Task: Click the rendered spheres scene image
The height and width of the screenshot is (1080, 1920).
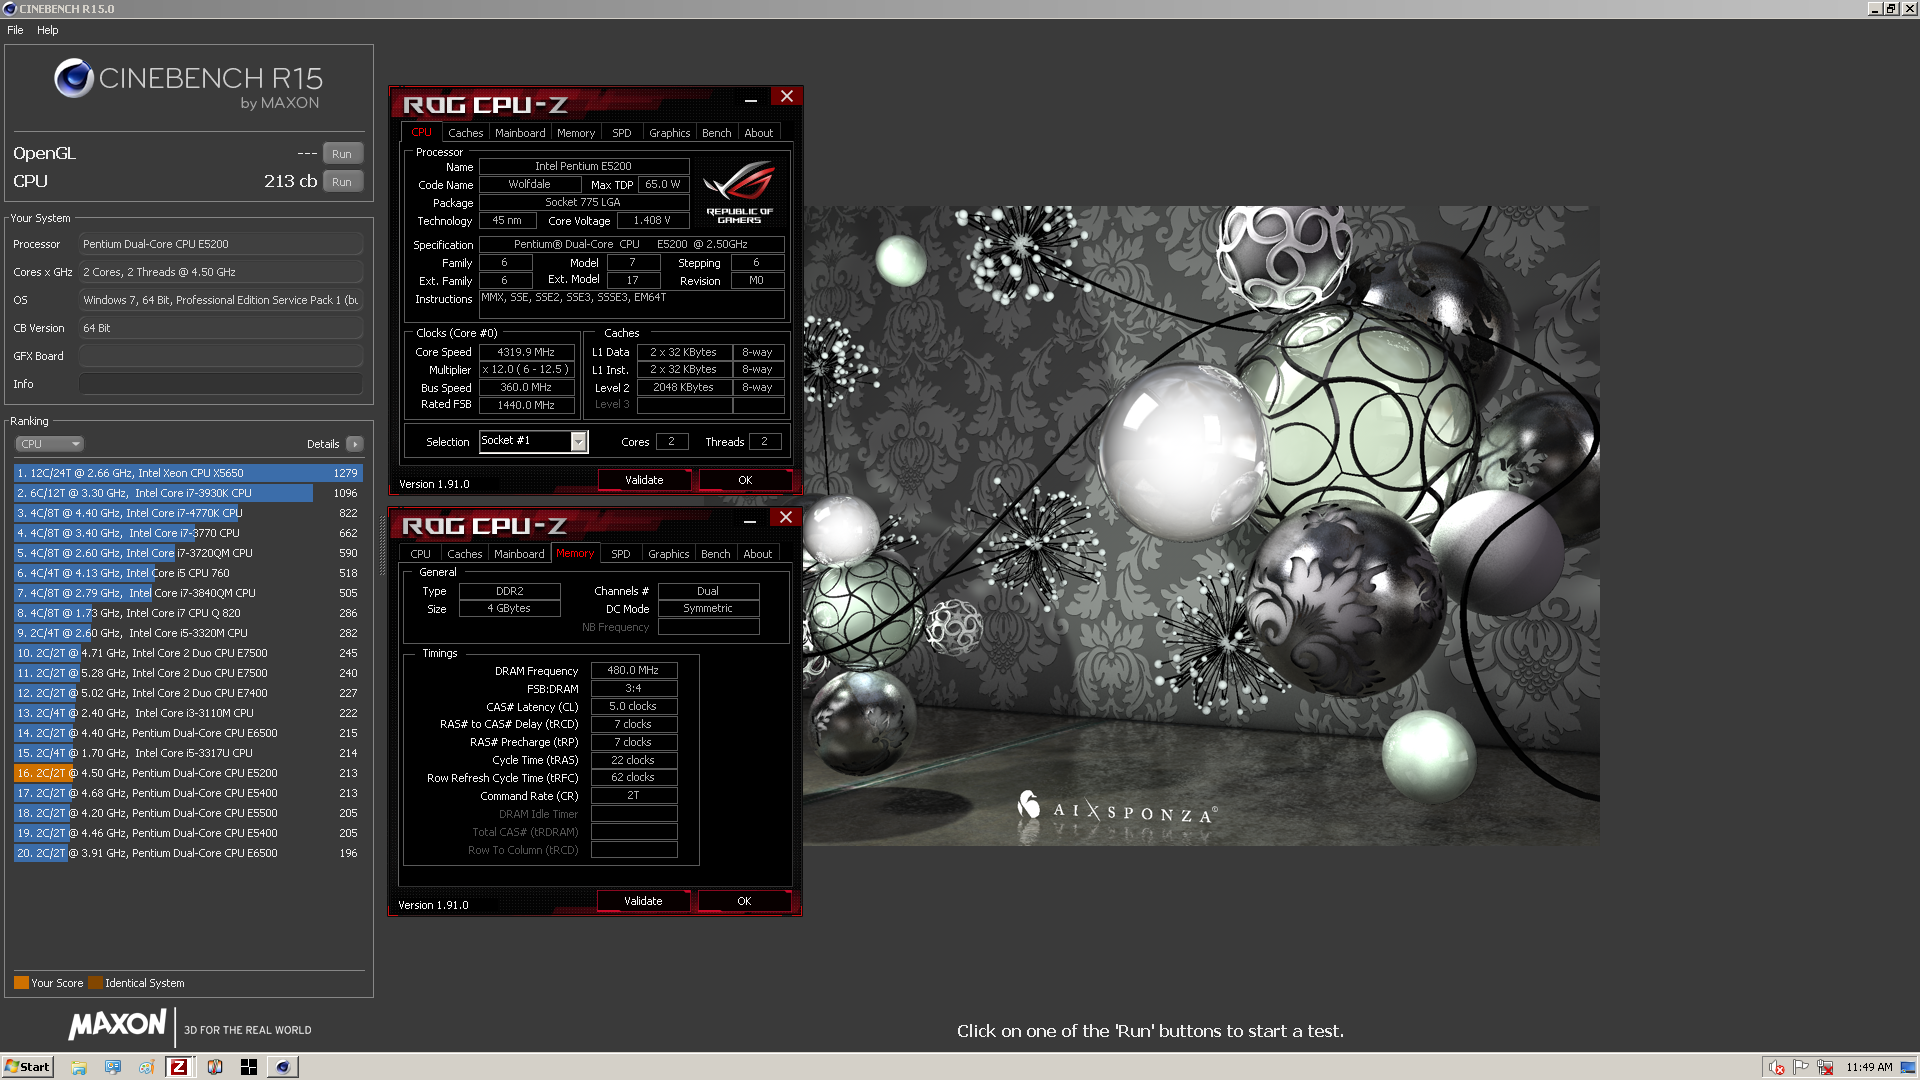Action: pos(1201,526)
